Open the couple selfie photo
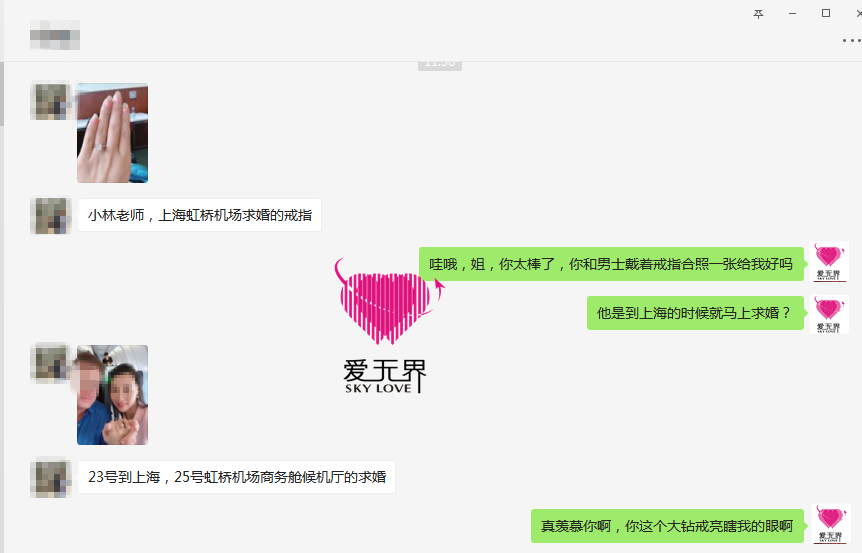862x553 pixels. [x=112, y=395]
